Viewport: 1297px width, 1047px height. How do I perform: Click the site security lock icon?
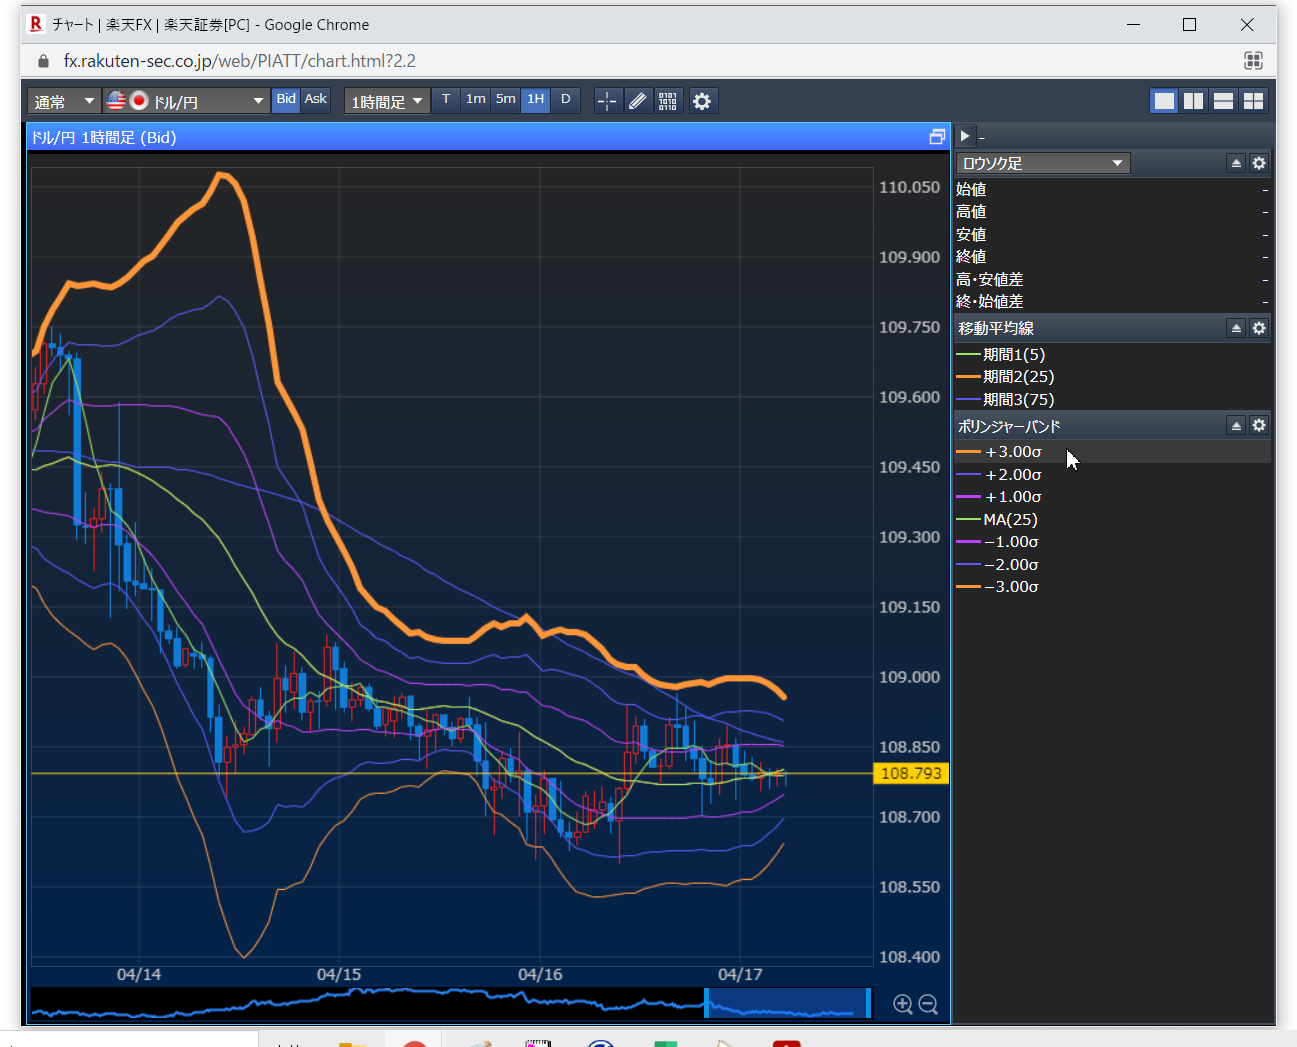tap(43, 61)
